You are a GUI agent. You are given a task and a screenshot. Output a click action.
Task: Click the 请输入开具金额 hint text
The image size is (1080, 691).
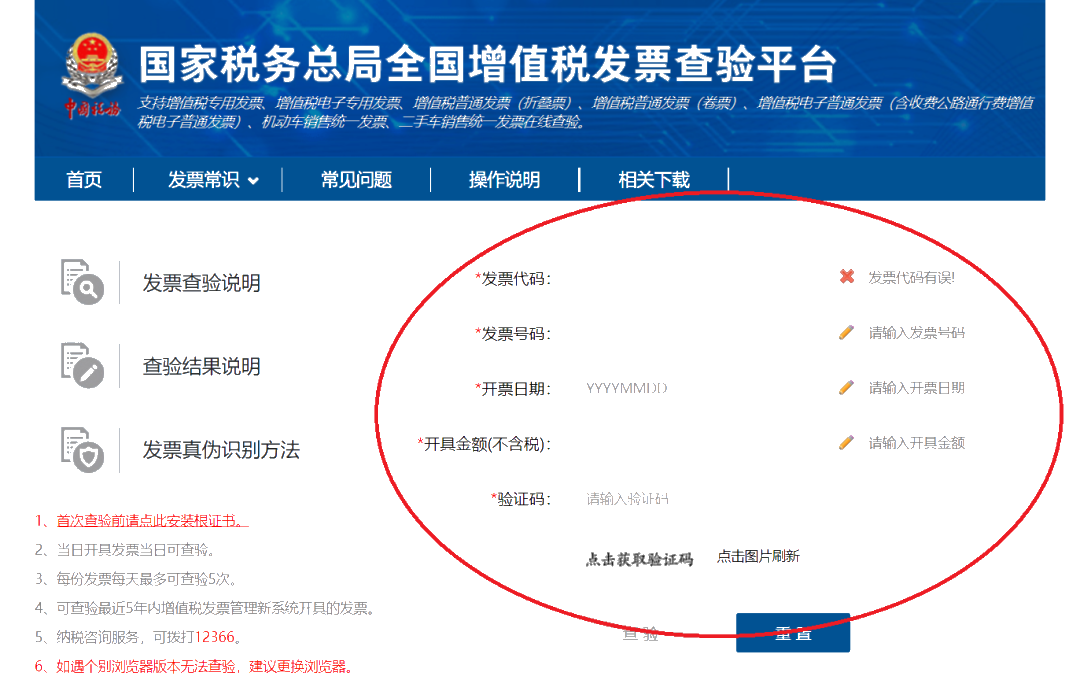(917, 443)
